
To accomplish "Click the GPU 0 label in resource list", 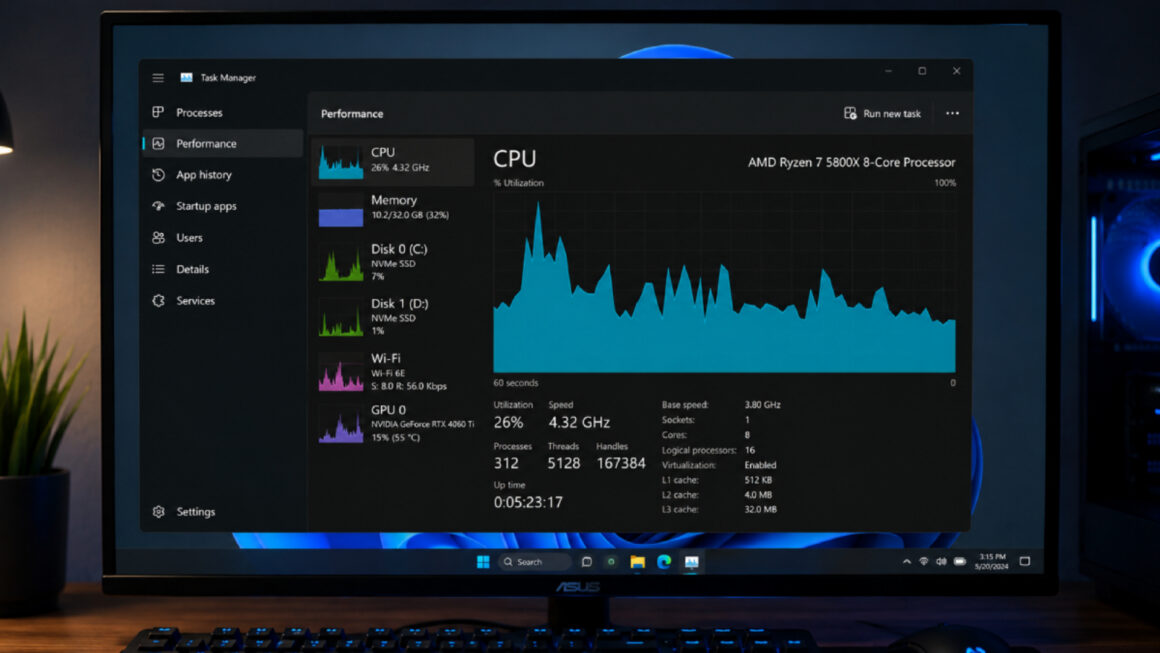I will pos(388,410).
